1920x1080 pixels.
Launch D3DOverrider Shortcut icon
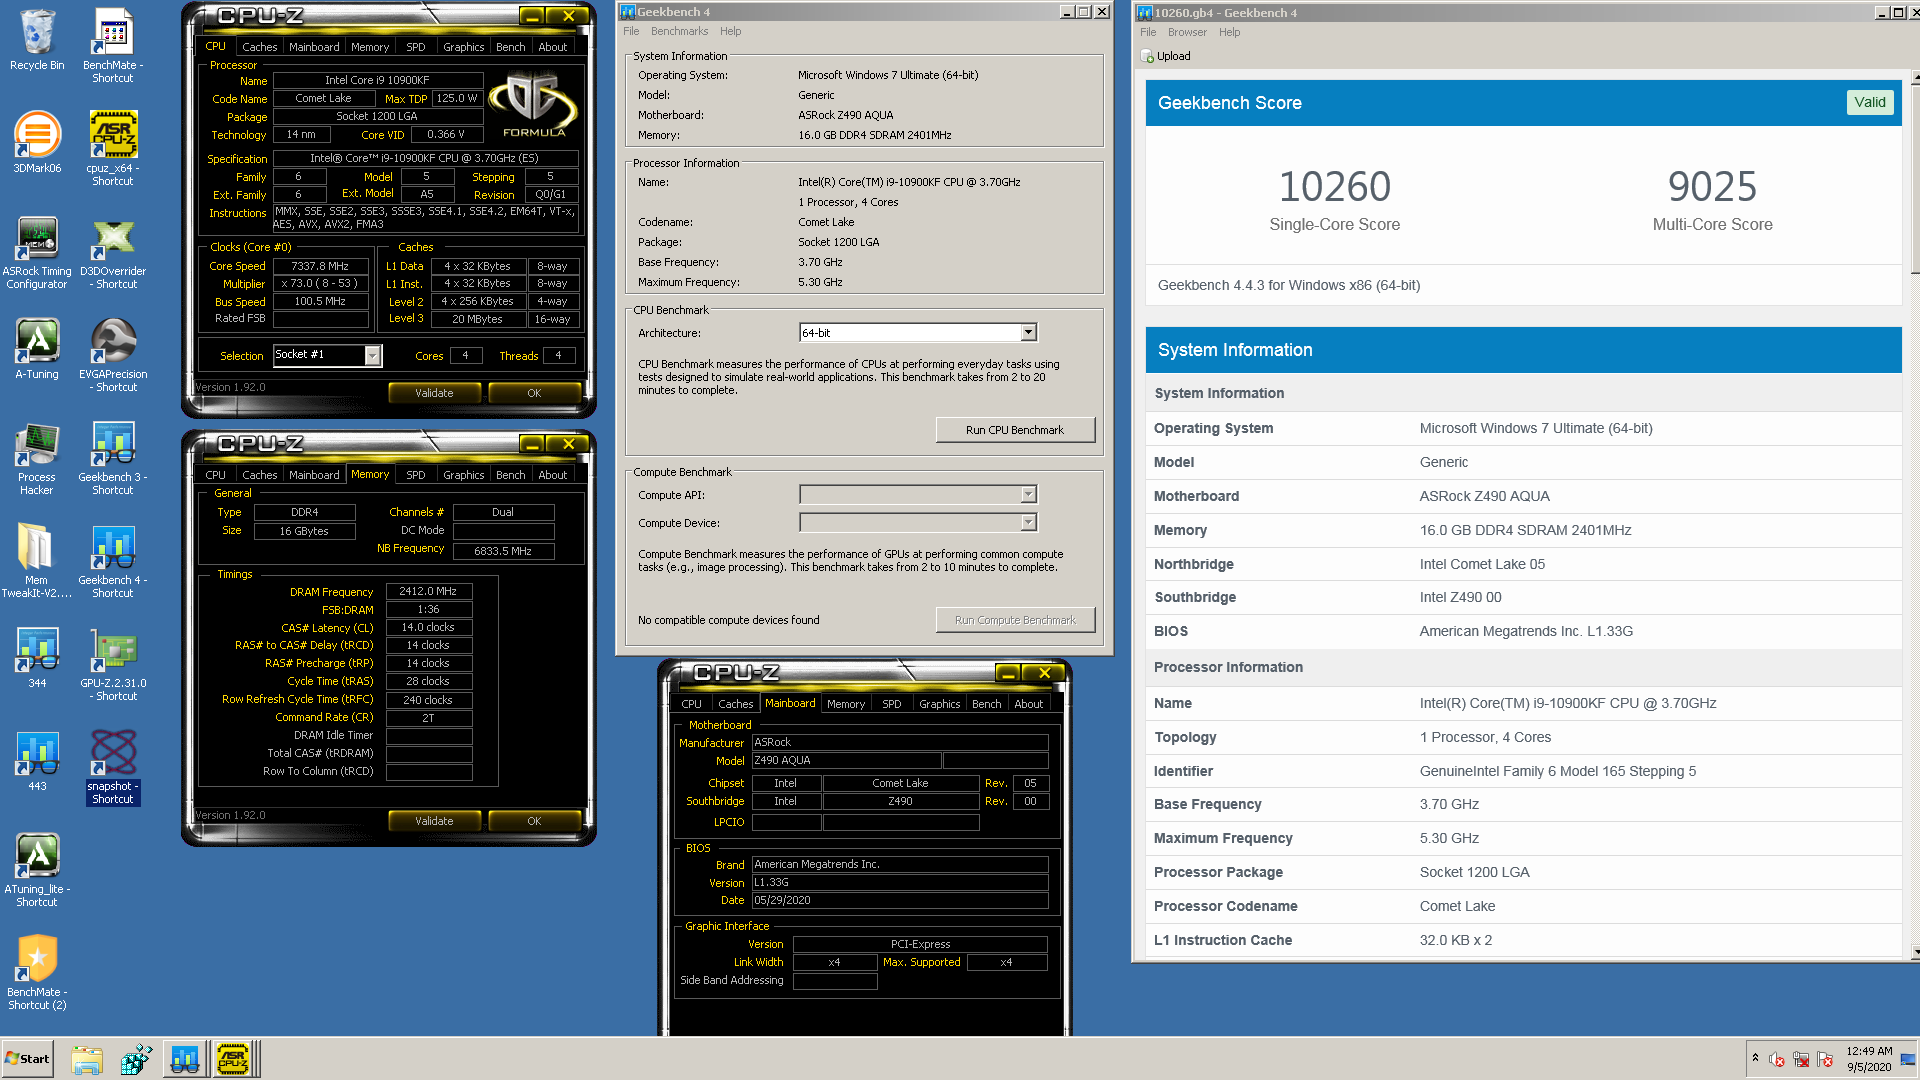pyautogui.click(x=113, y=252)
